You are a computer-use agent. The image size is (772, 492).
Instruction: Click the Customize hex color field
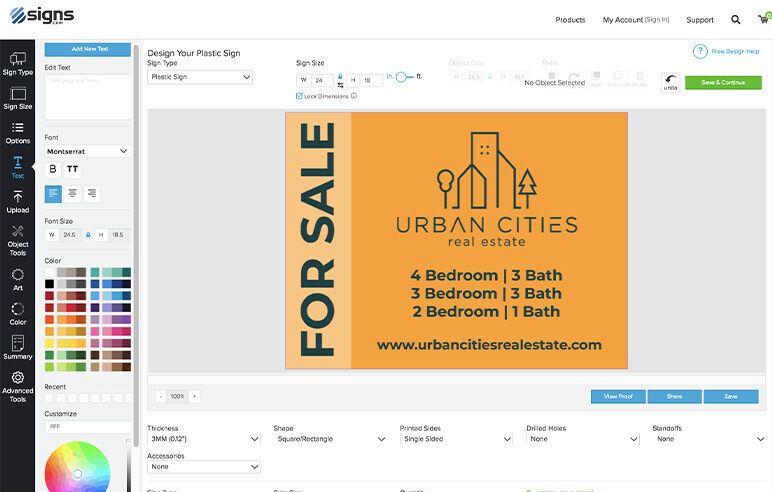[88, 426]
